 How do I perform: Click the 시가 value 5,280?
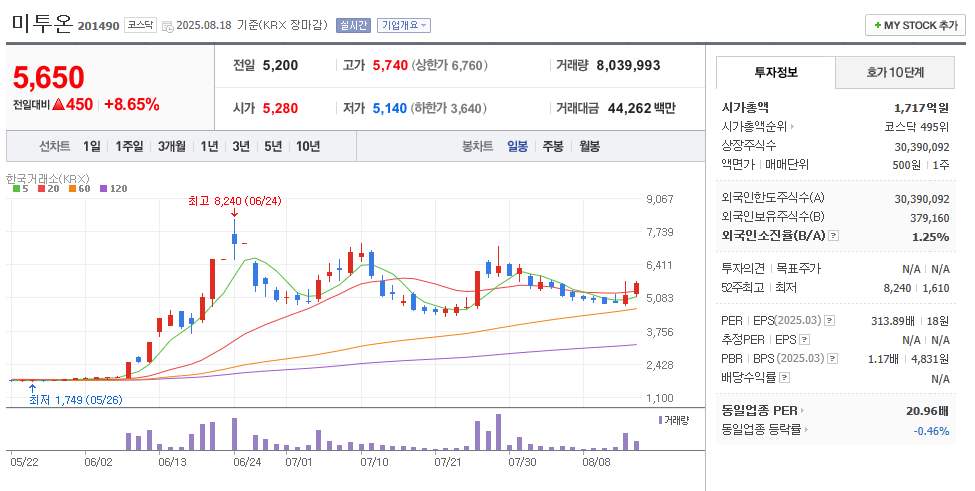pyautogui.click(x=280, y=108)
